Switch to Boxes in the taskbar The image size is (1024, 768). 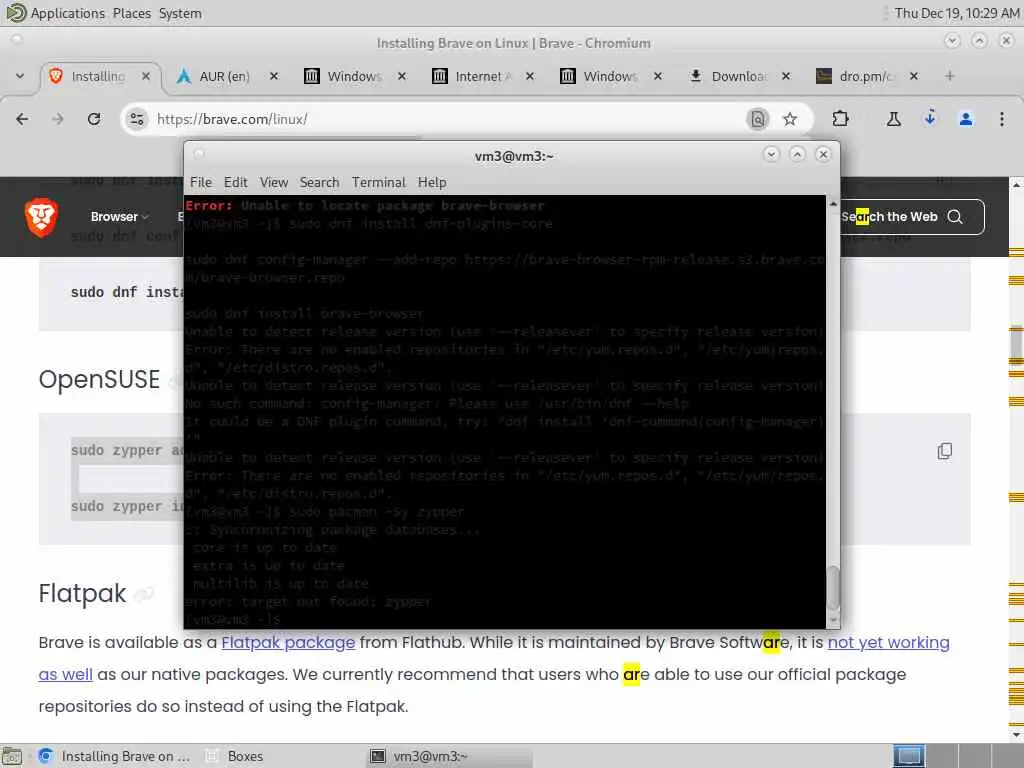(x=235, y=756)
